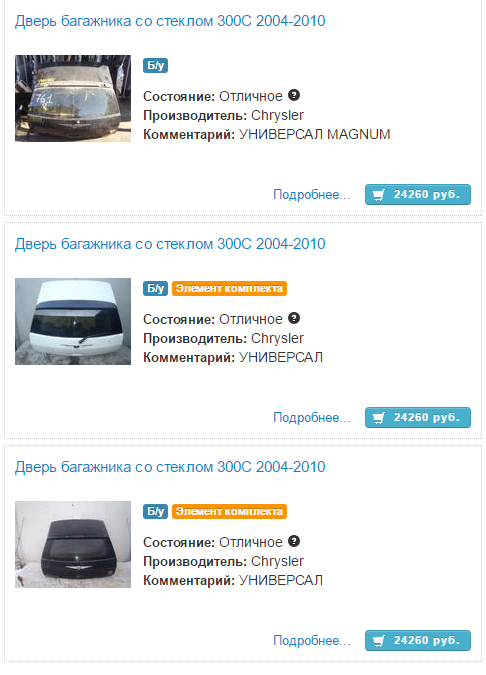
Task: Click the cart icon in third listing's price button
Action: (378, 641)
